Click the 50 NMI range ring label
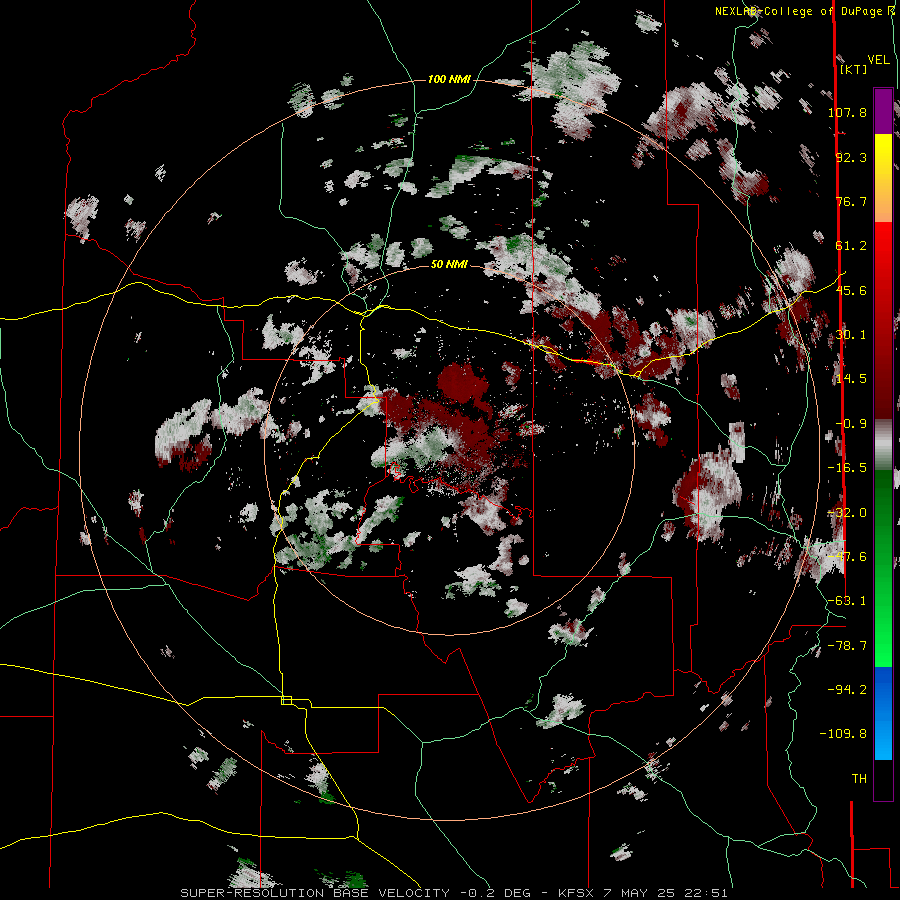The height and width of the screenshot is (900, 900). (449, 264)
